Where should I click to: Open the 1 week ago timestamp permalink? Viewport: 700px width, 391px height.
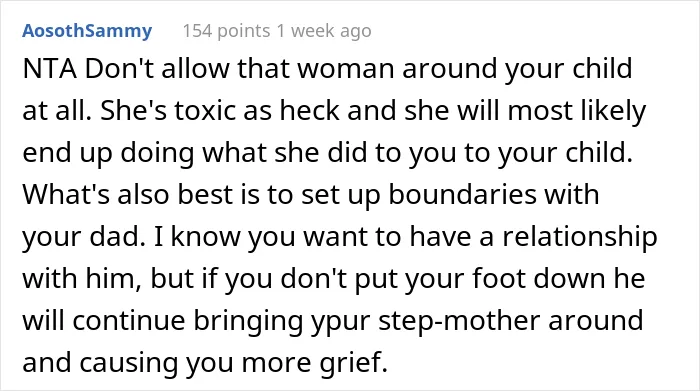324,31
